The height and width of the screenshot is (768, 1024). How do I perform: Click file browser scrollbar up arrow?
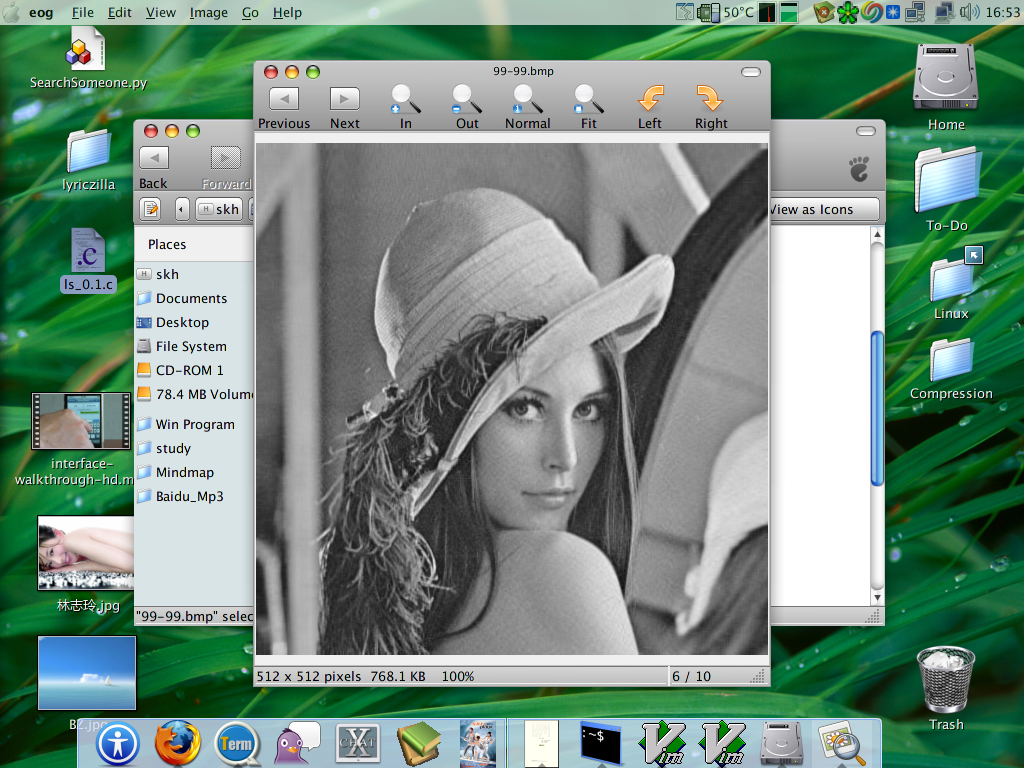click(877, 234)
